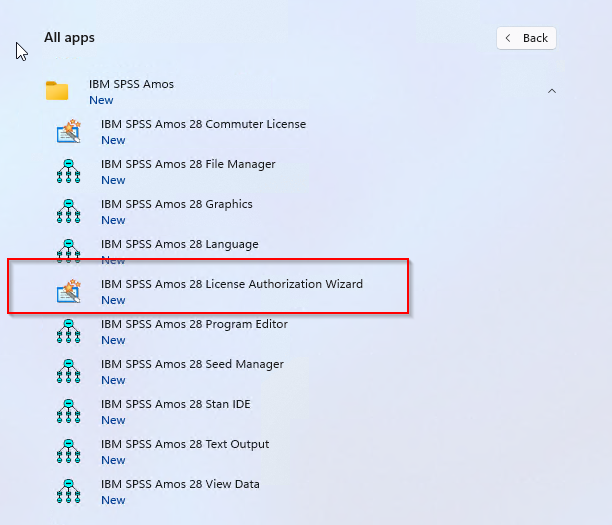Click the License Authorization Wizard icon
612x525 pixels.
click(69, 292)
